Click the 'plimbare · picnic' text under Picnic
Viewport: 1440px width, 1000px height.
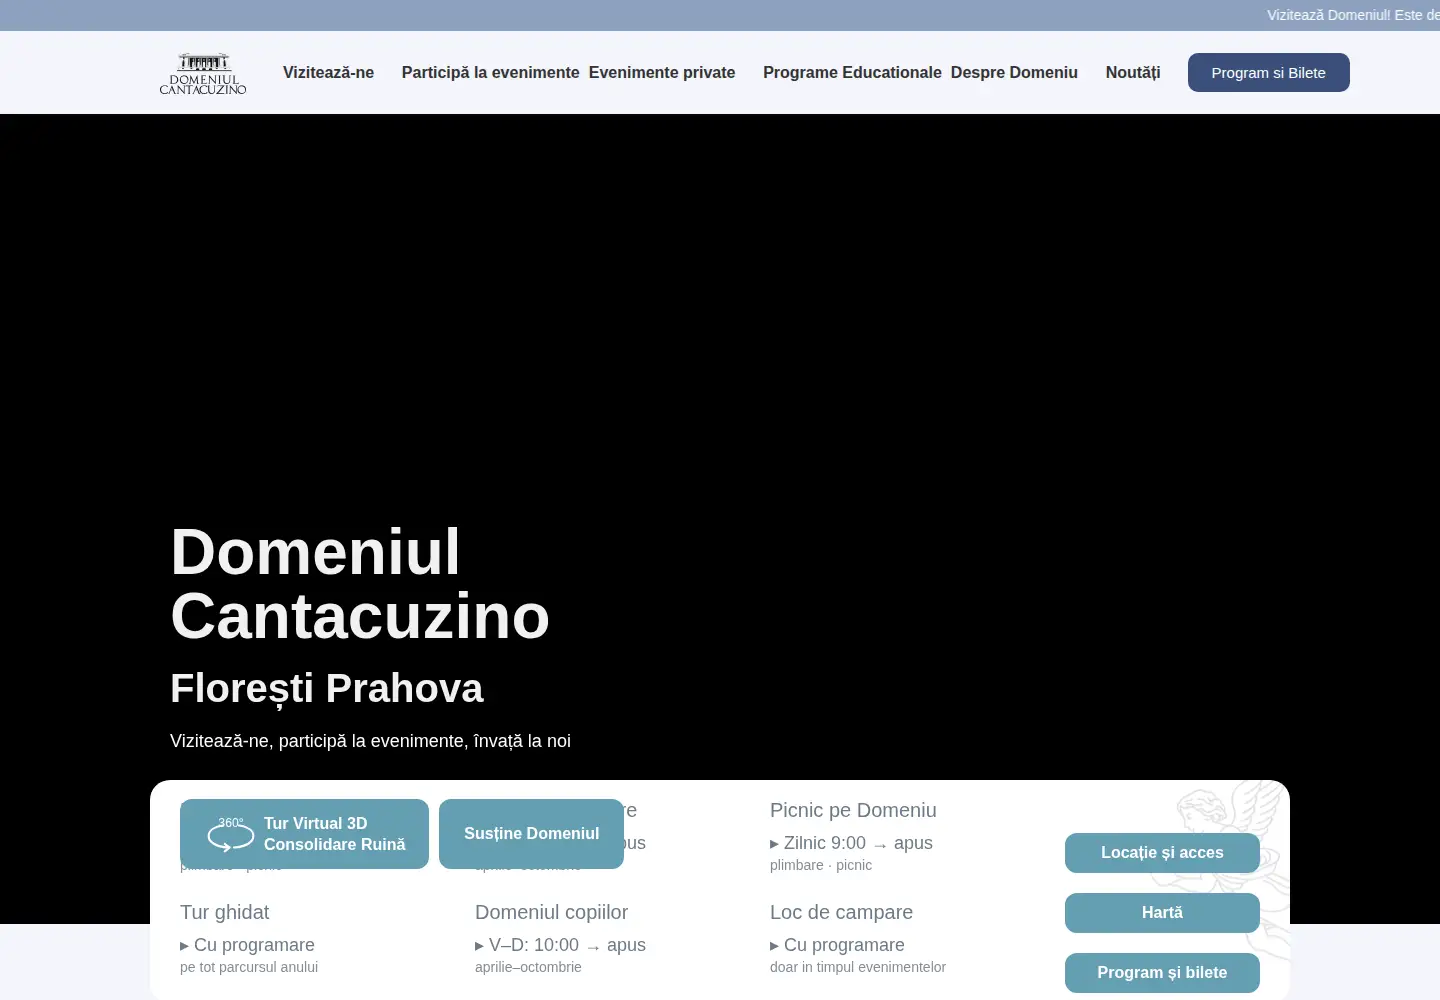[x=821, y=865]
